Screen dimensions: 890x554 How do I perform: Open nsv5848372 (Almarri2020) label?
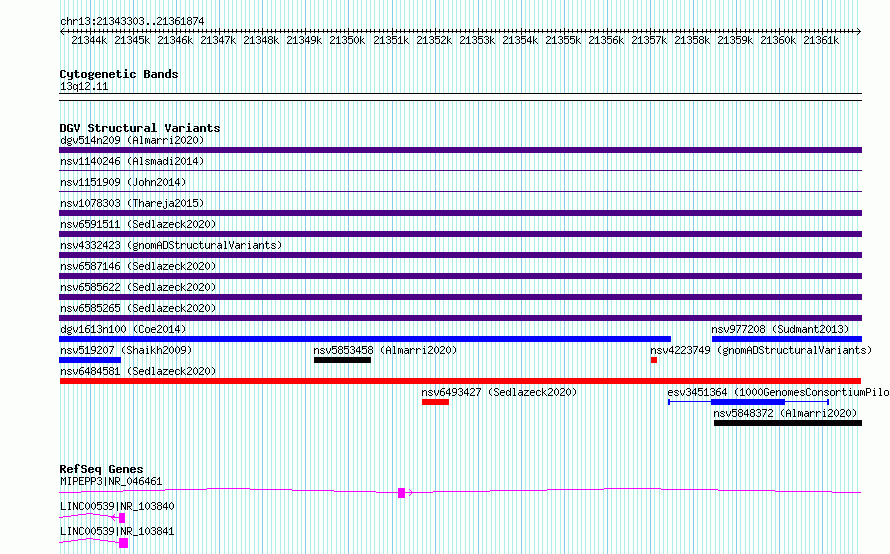785,413
